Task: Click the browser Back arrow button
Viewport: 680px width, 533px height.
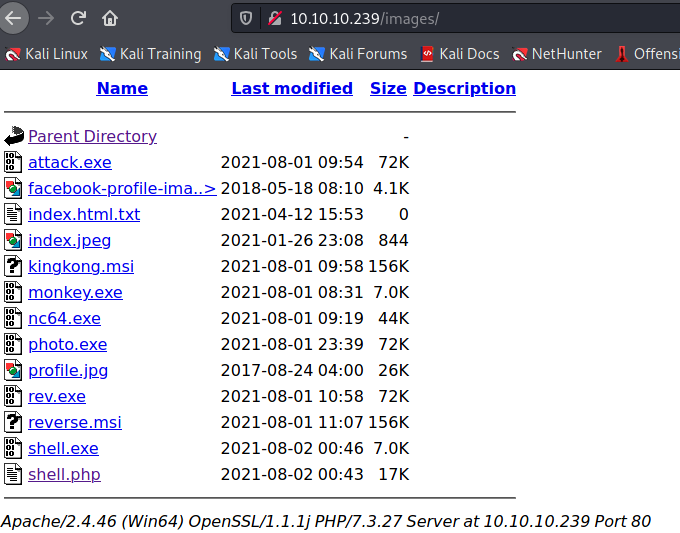Action: pyautogui.click(x=13, y=18)
